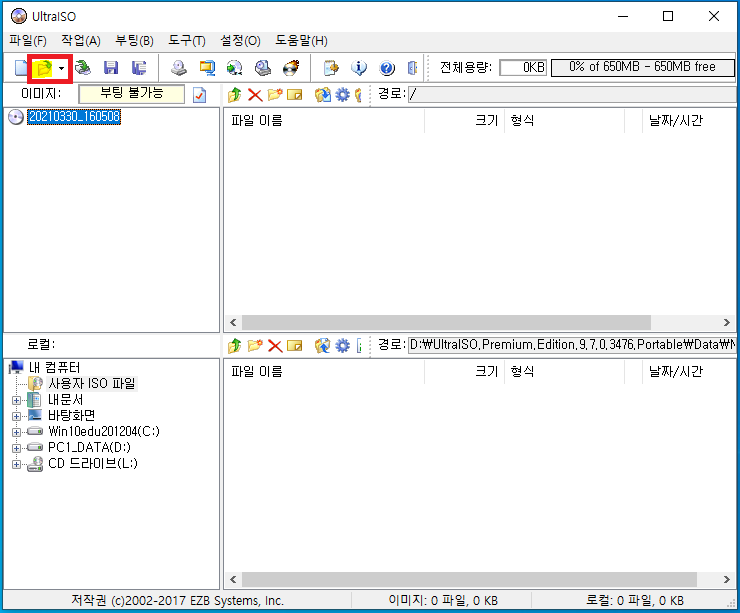Click Rename icon in local pane toolbar
The height and width of the screenshot is (613, 740).
pos(294,346)
